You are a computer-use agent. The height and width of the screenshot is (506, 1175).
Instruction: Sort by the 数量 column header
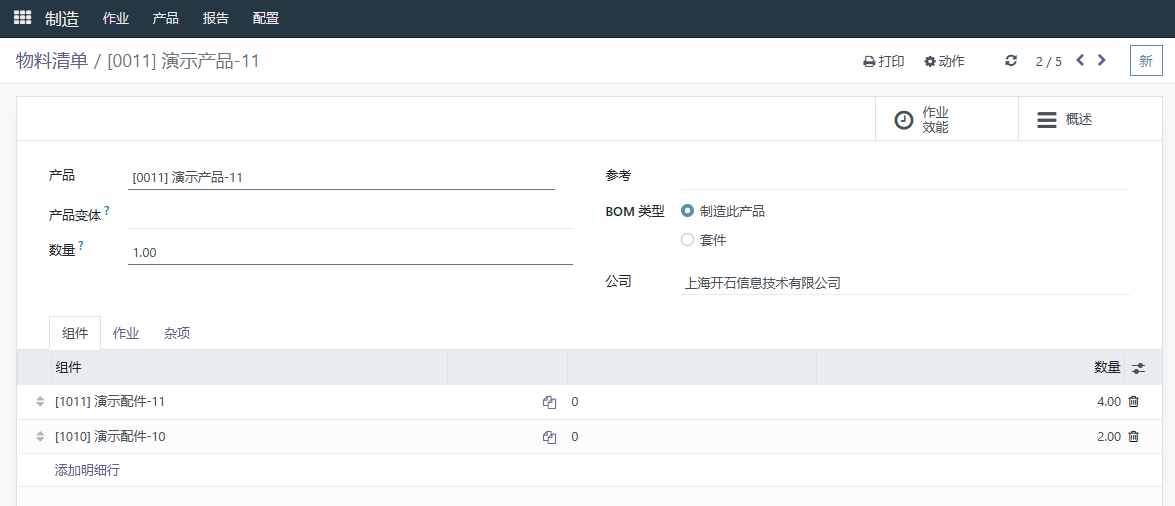[x=970, y=367]
